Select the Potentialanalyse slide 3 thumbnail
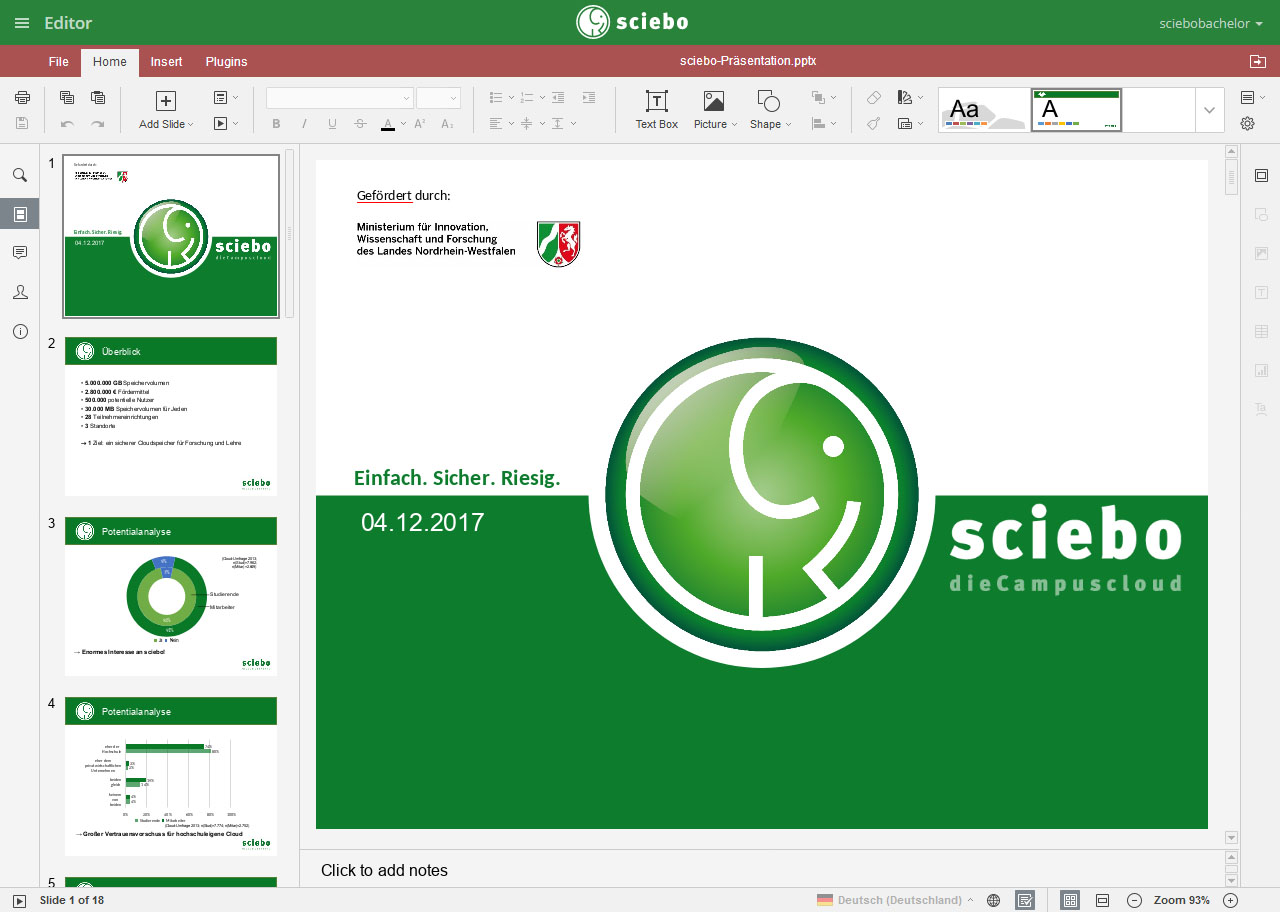 (x=170, y=595)
